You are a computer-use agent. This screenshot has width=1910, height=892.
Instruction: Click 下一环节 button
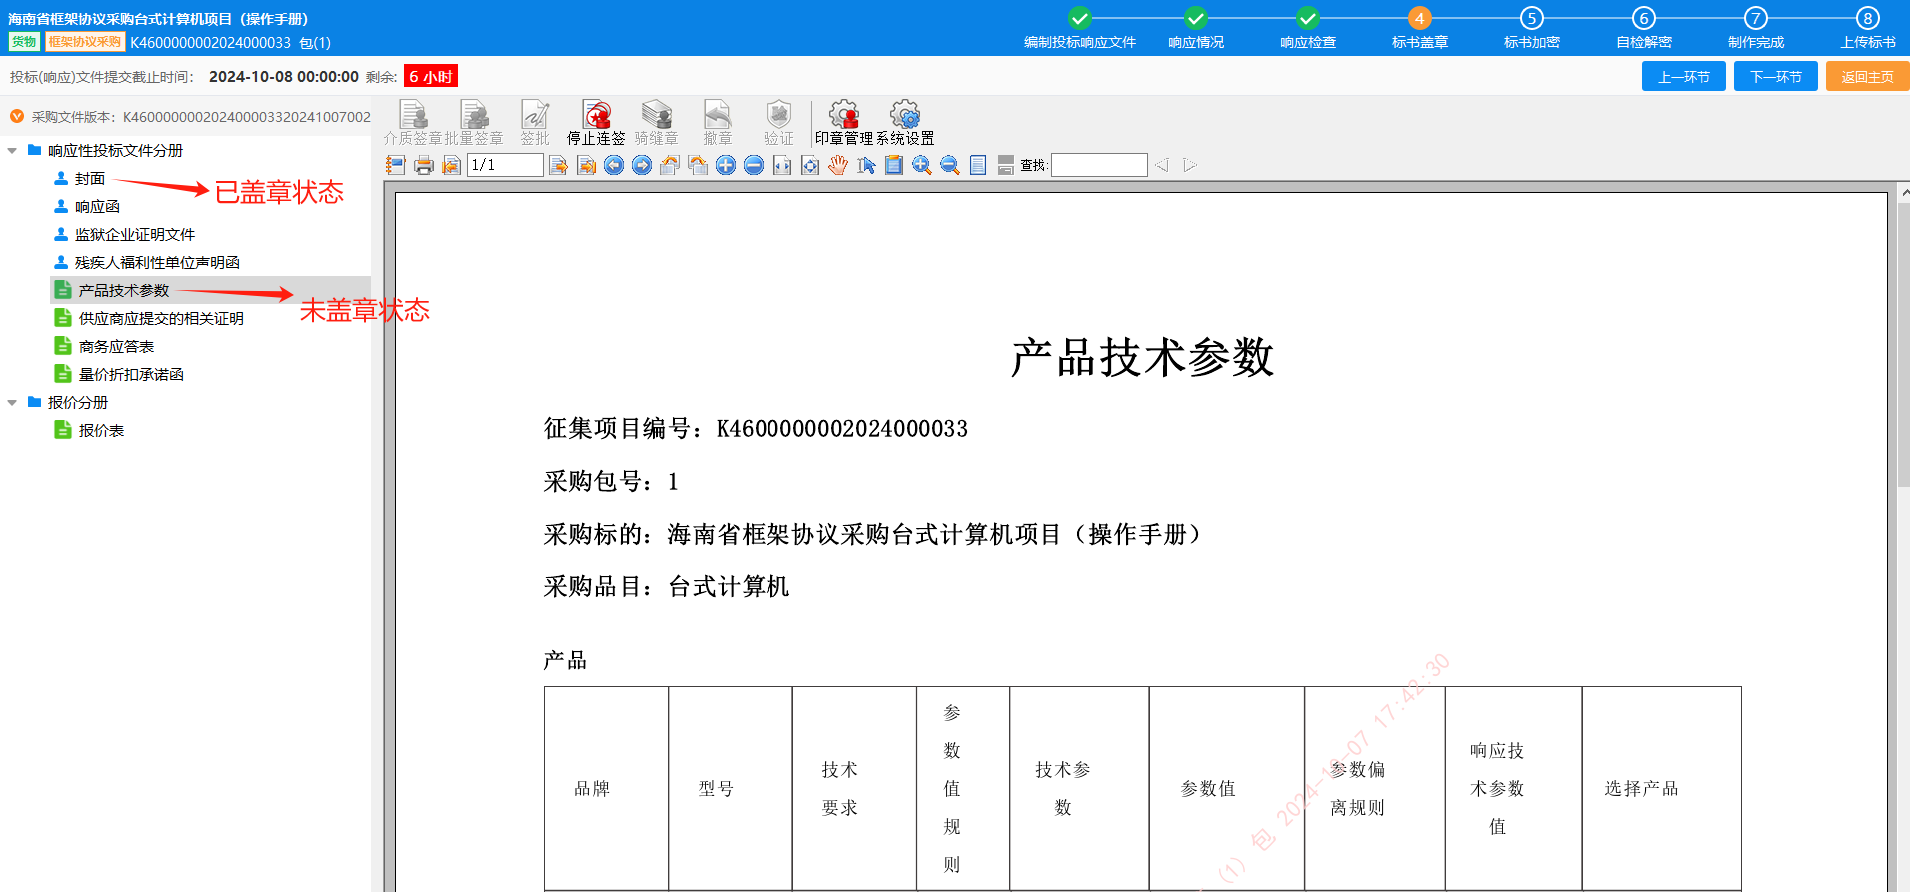coord(1776,77)
